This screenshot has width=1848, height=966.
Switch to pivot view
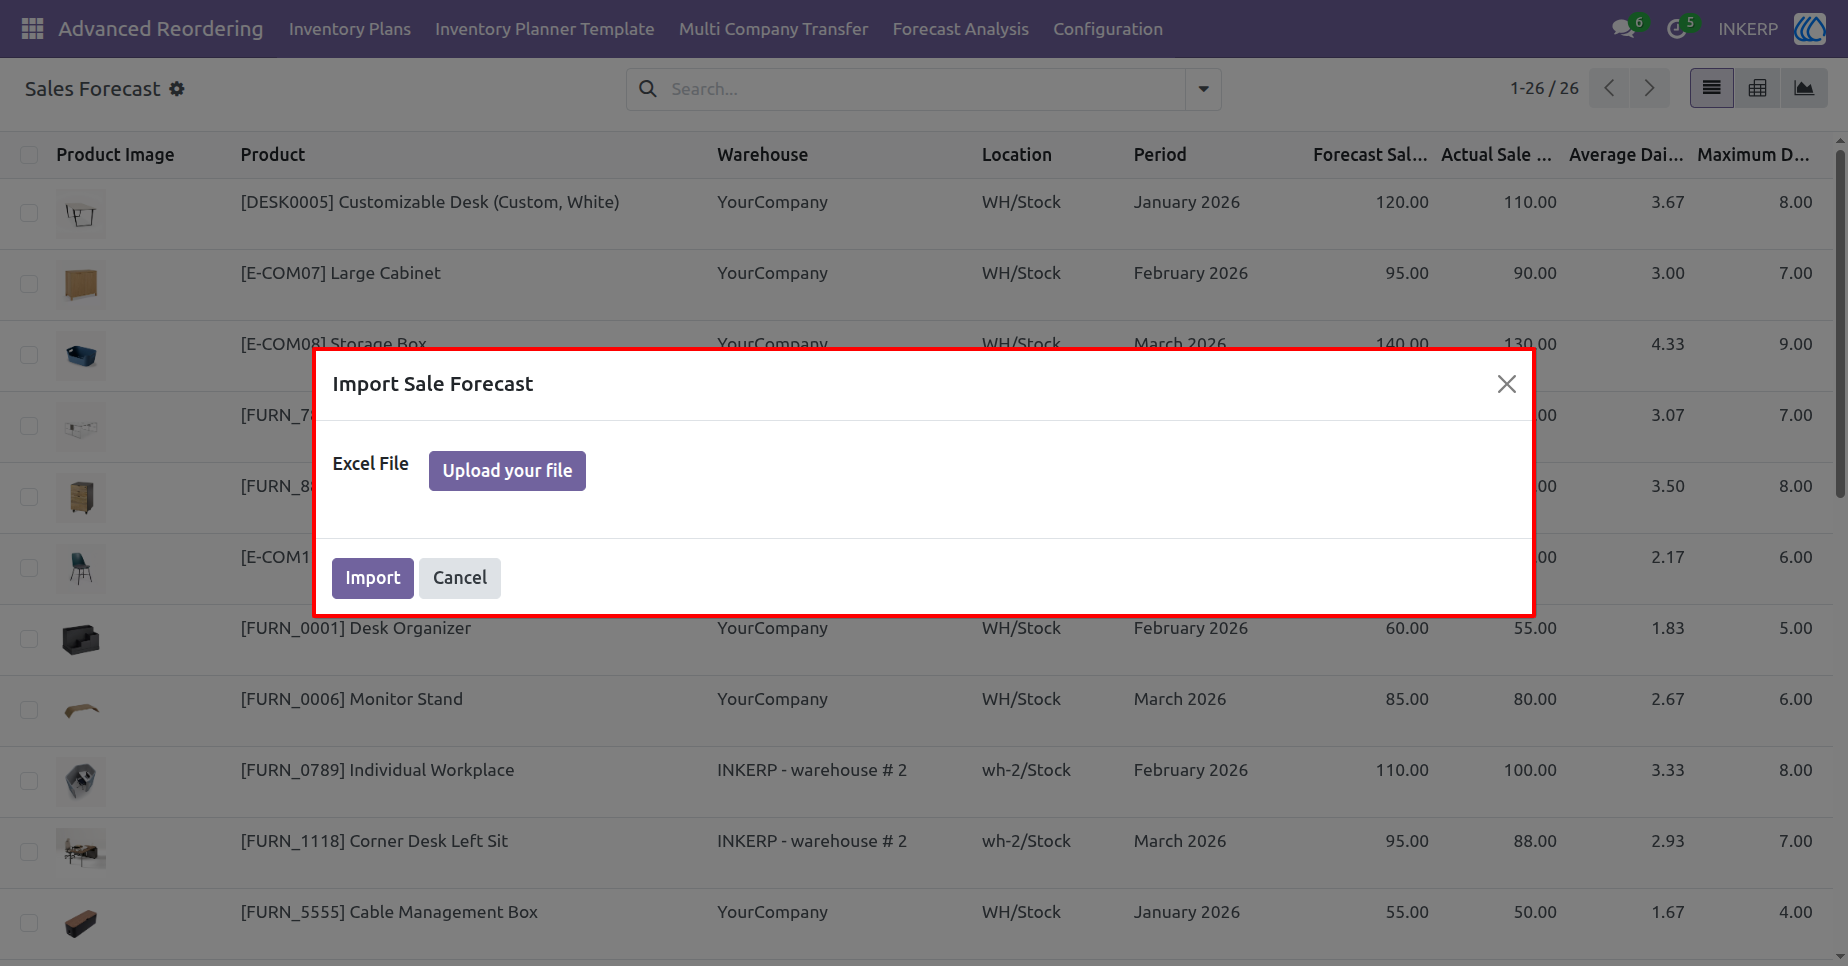(x=1757, y=88)
